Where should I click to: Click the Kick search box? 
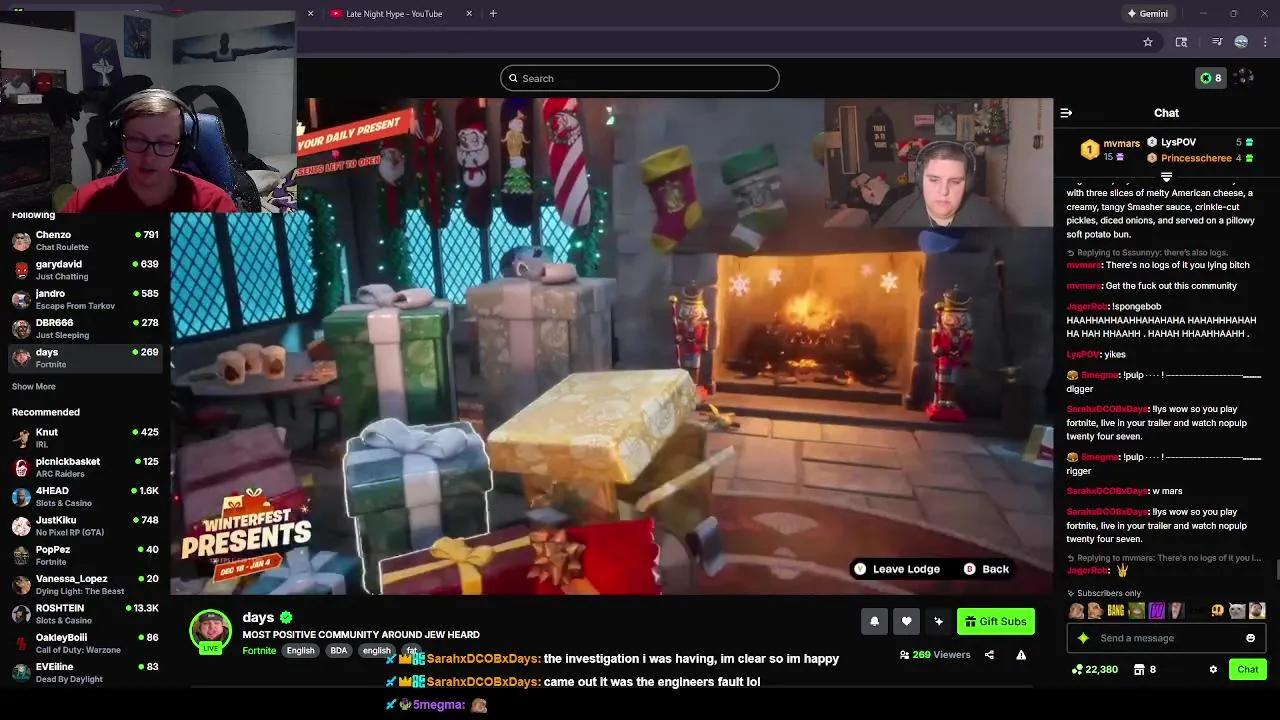(640, 78)
